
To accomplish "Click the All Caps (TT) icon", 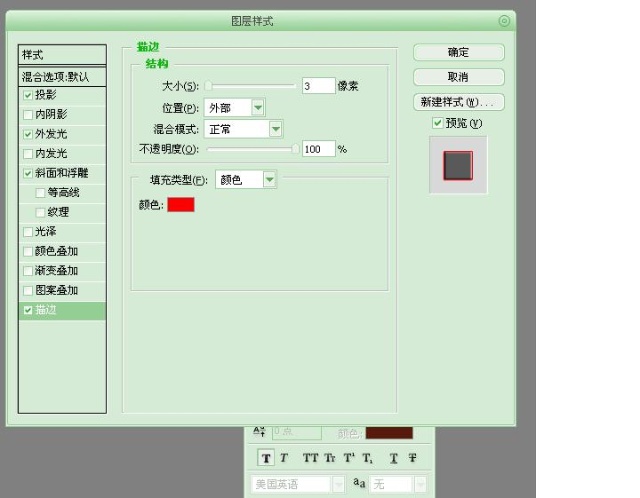I will pyautogui.click(x=310, y=458).
